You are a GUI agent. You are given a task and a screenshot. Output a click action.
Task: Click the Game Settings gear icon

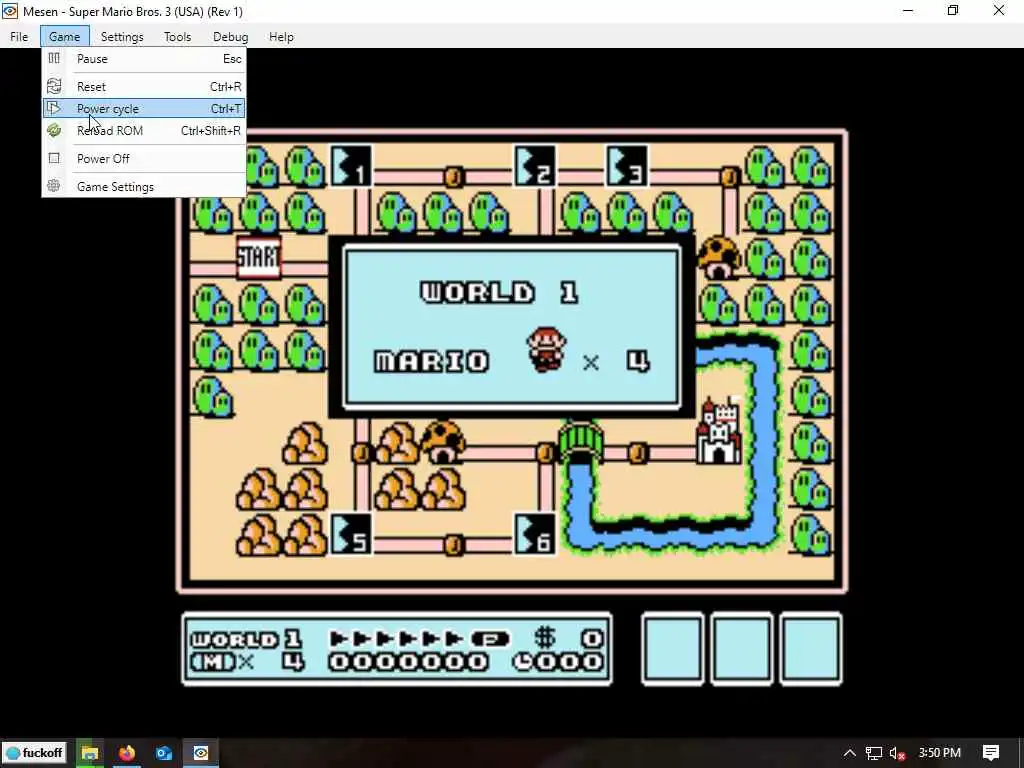coord(54,186)
